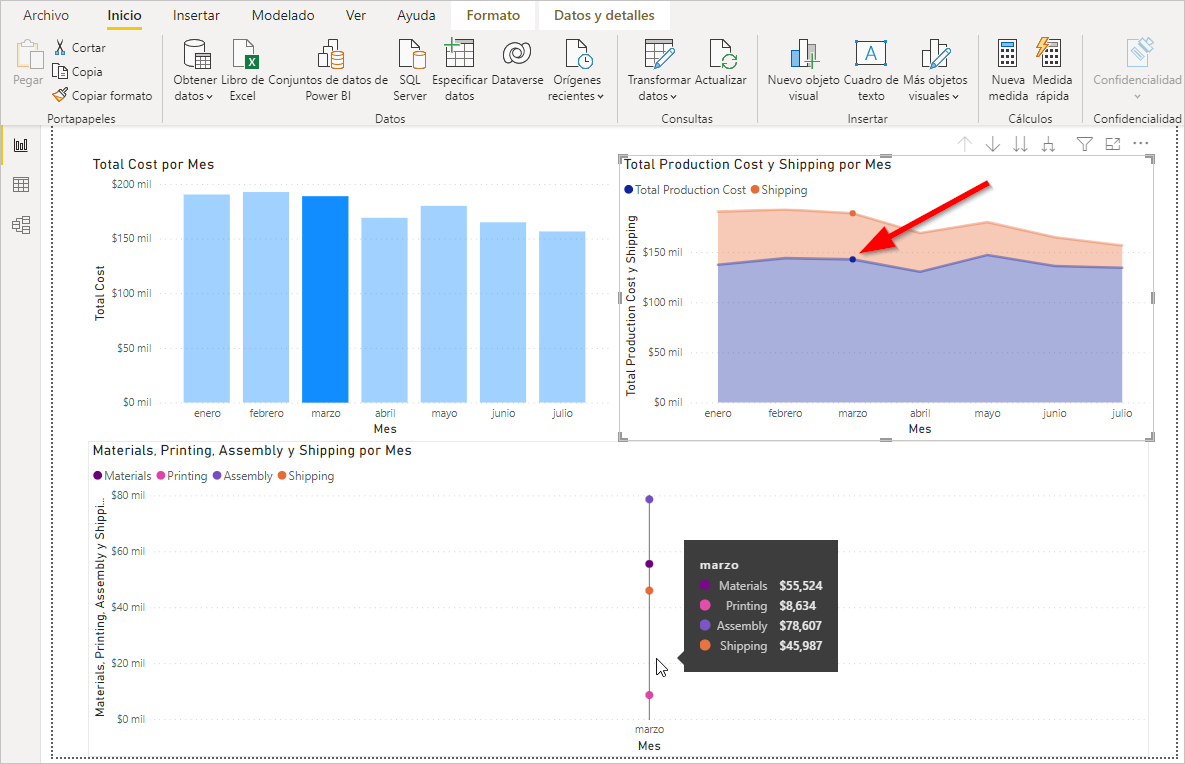Open the Datos y detalles tab

[x=604, y=15]
